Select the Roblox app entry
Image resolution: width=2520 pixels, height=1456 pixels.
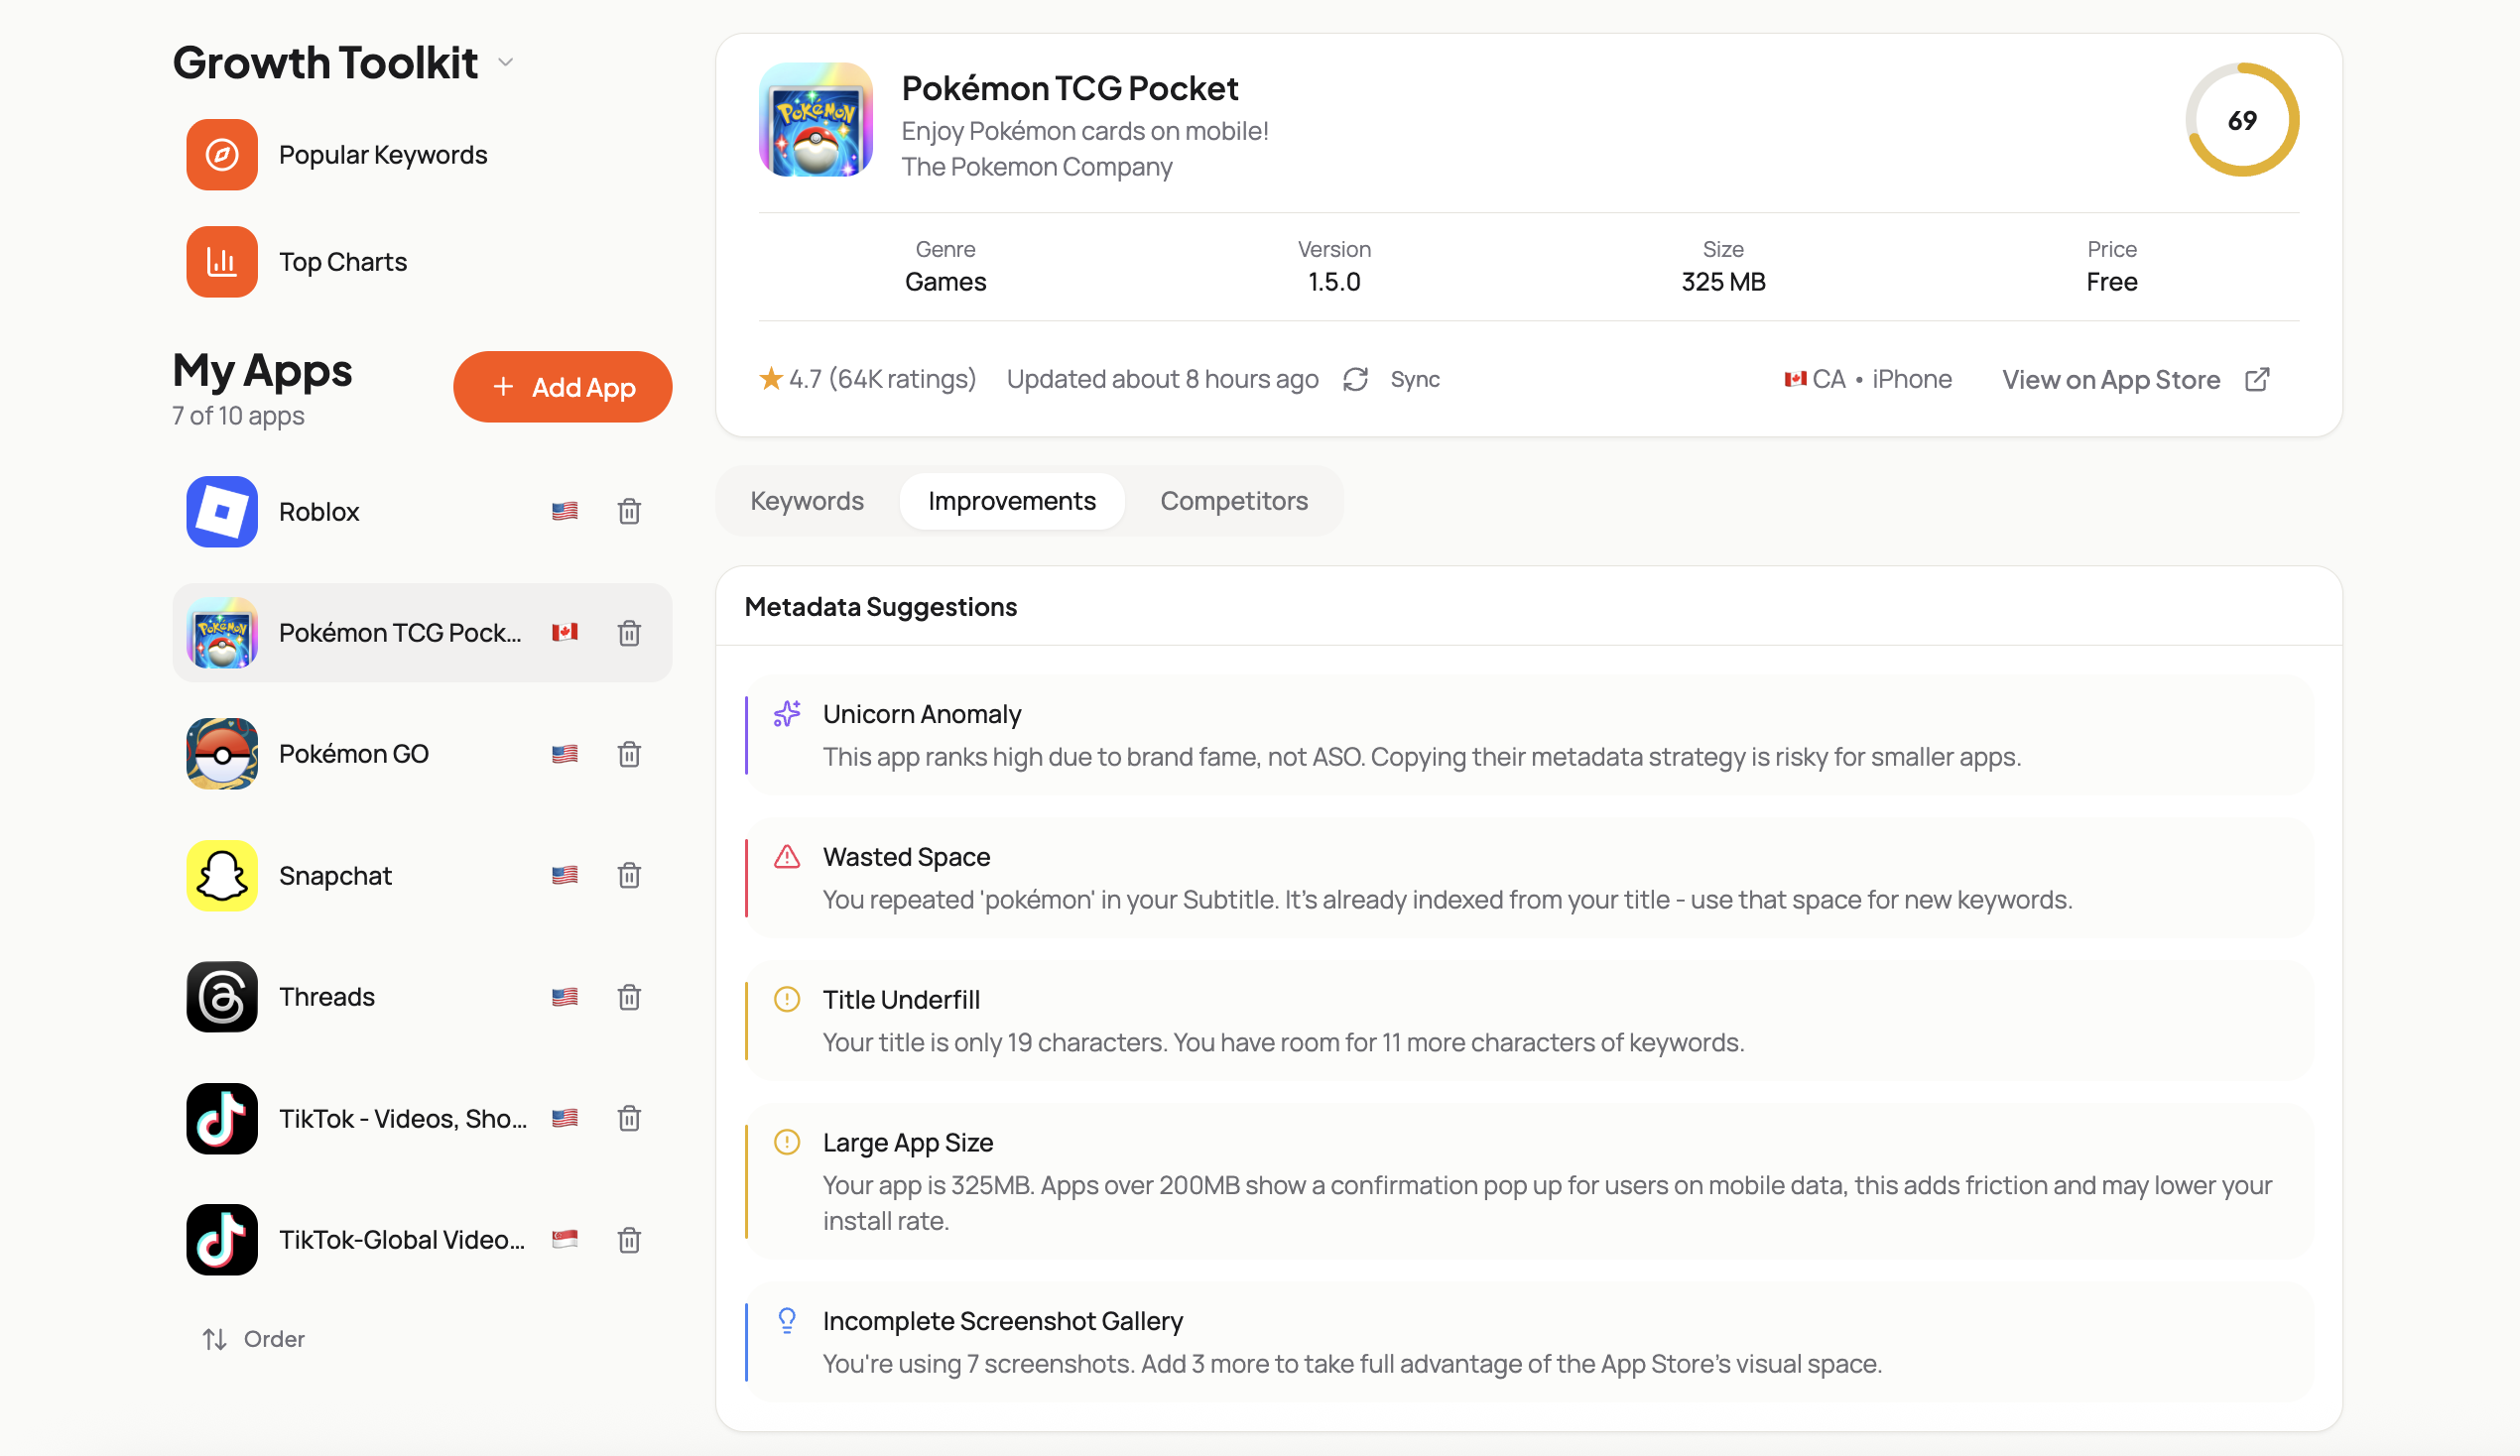click(320, 512)
